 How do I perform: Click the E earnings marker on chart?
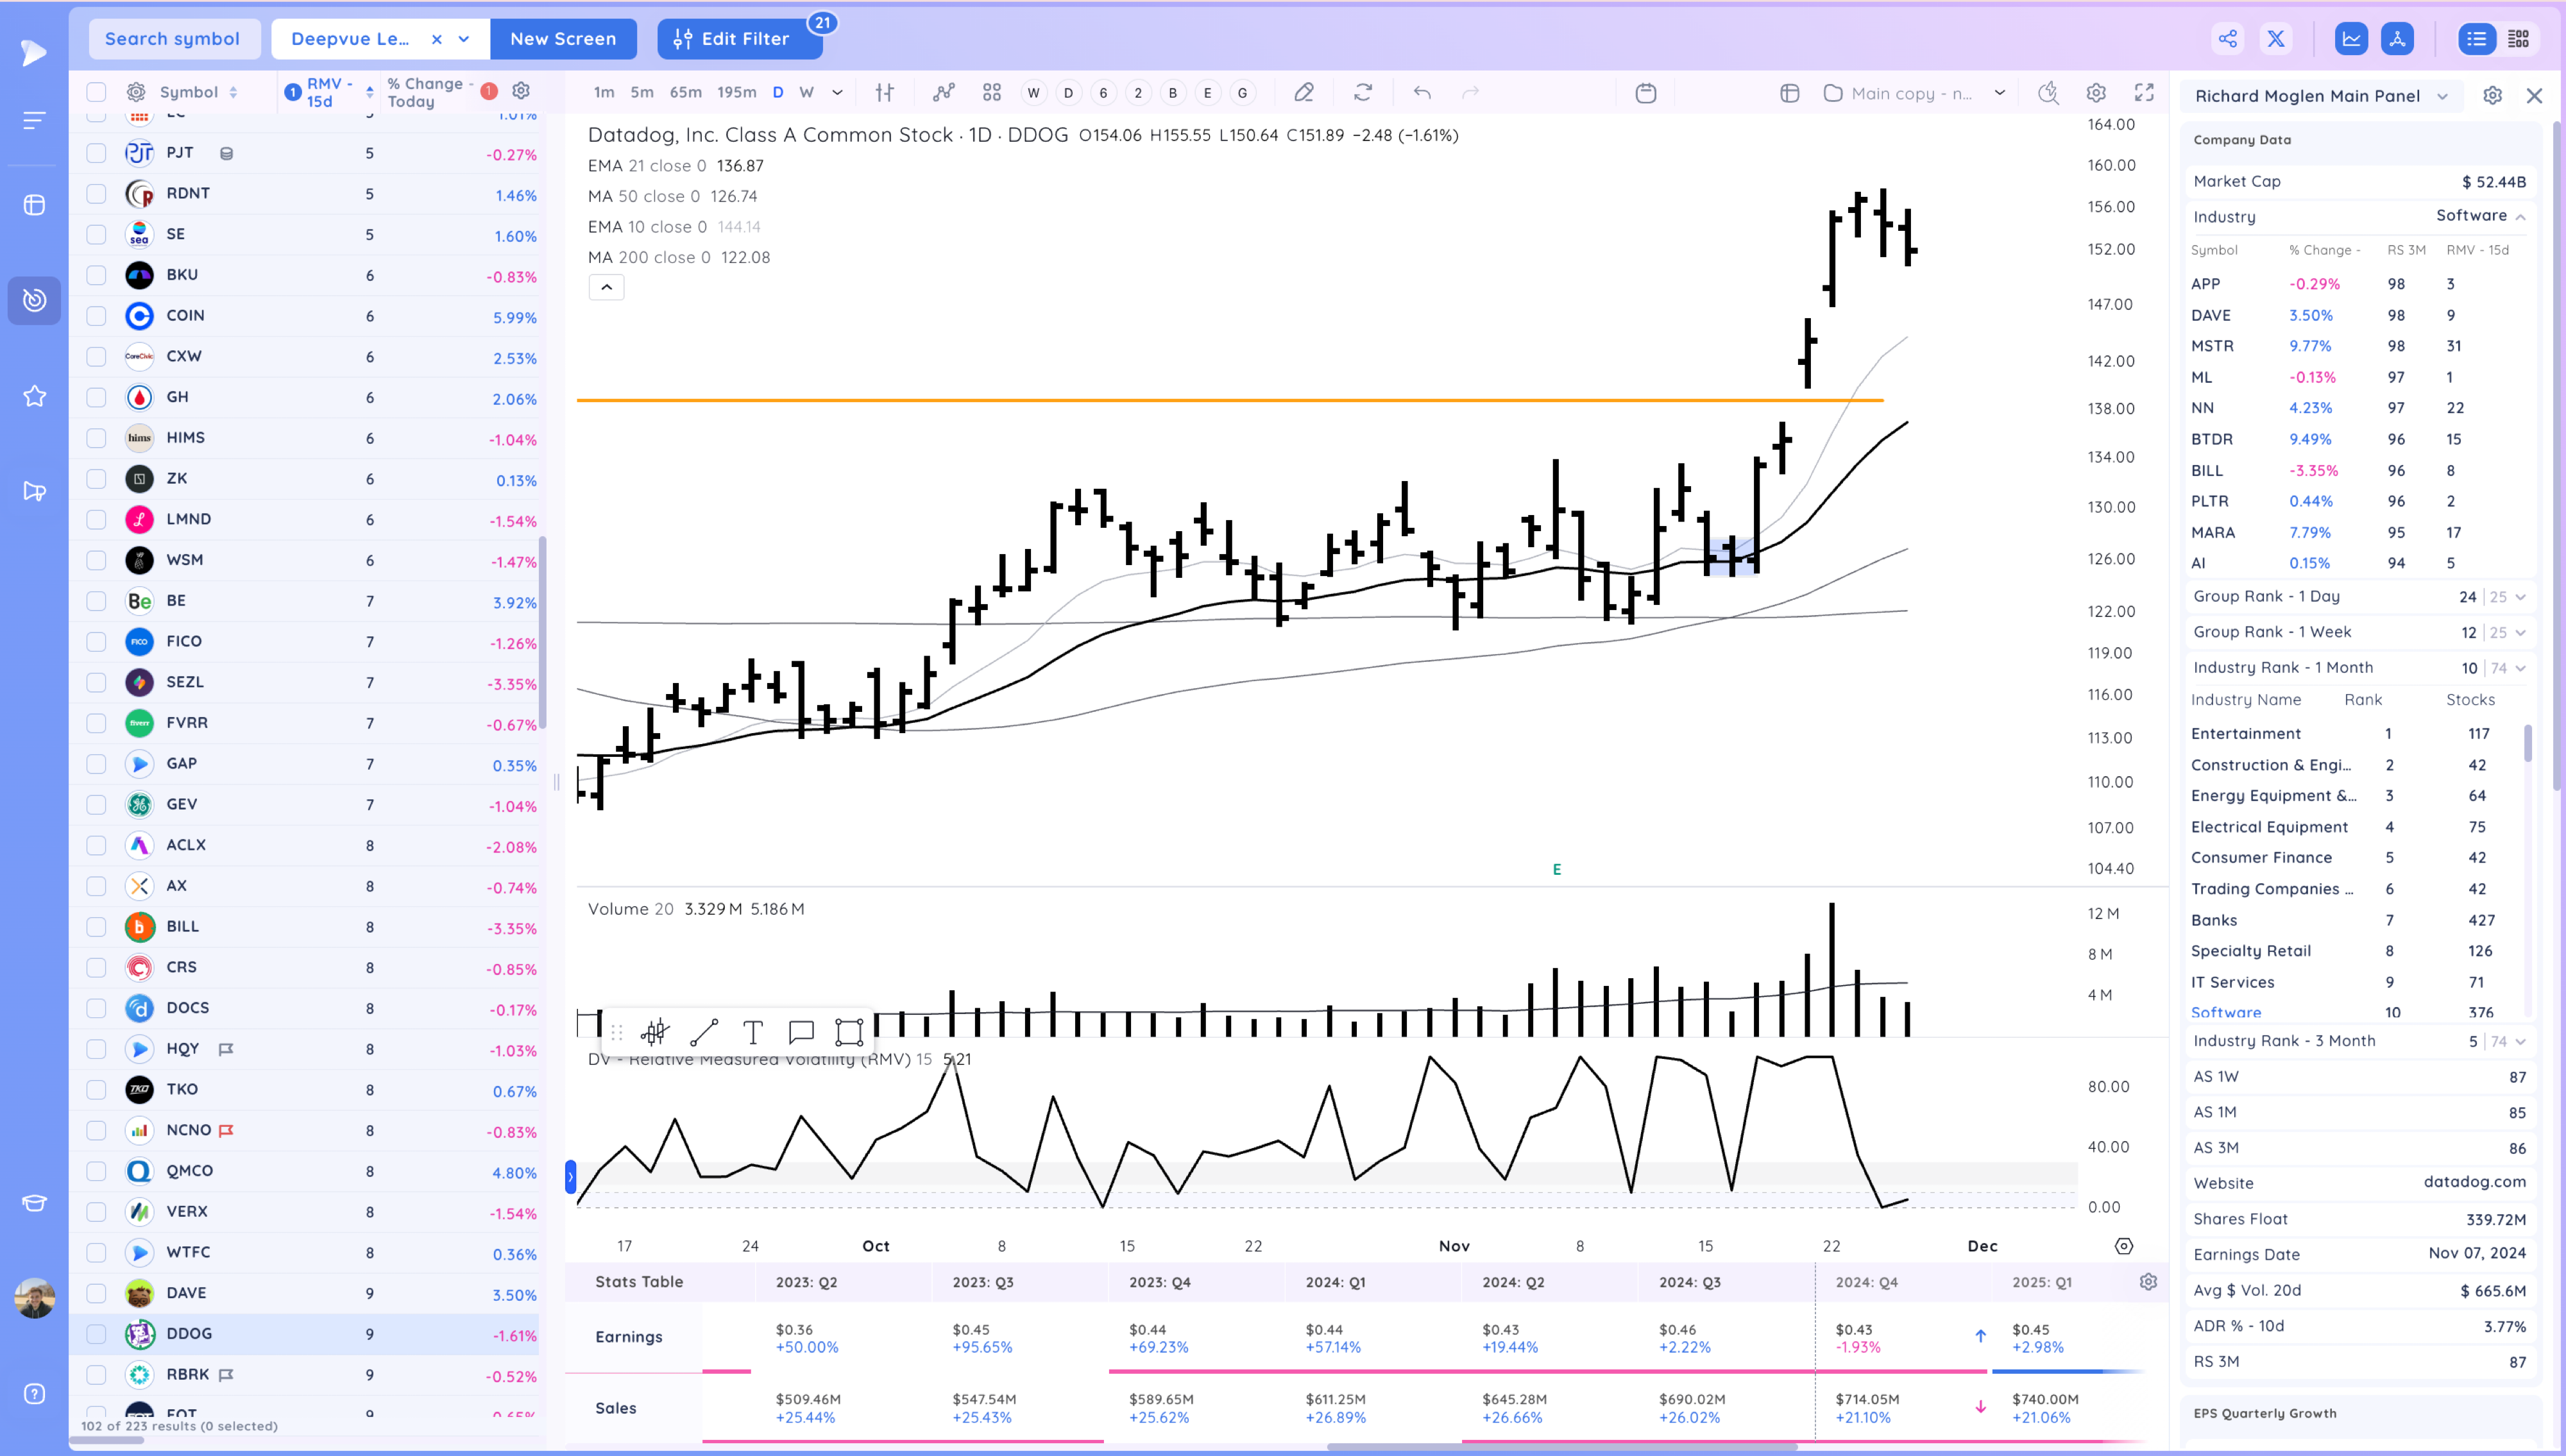pyautogui.click(x=1556, y=870)
